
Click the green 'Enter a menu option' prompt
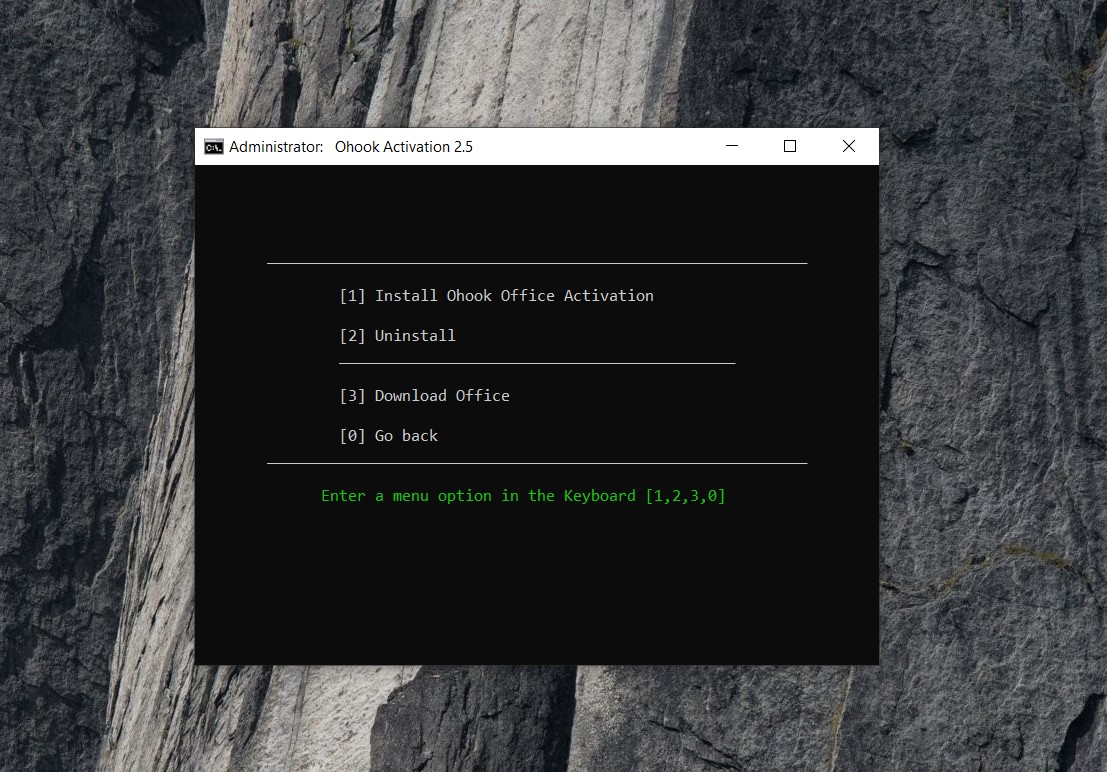pos(523,496)
